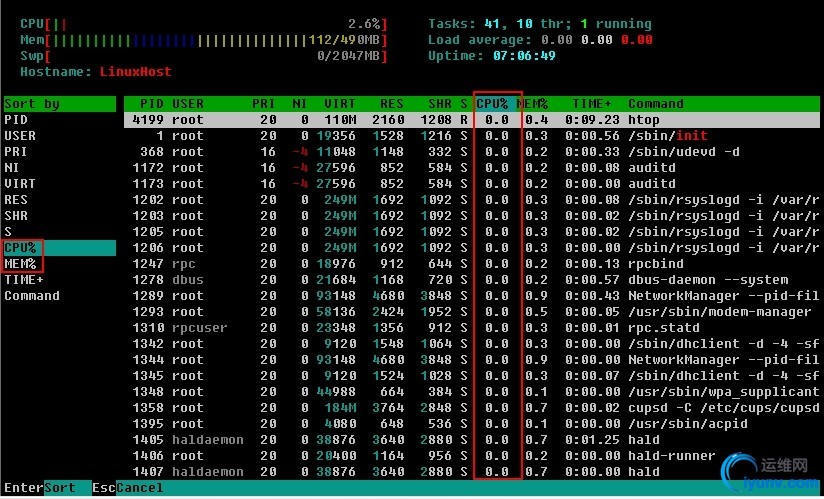Select the /sbin/init process row
This screenshot has height=499, width=824.
[471, 136]
